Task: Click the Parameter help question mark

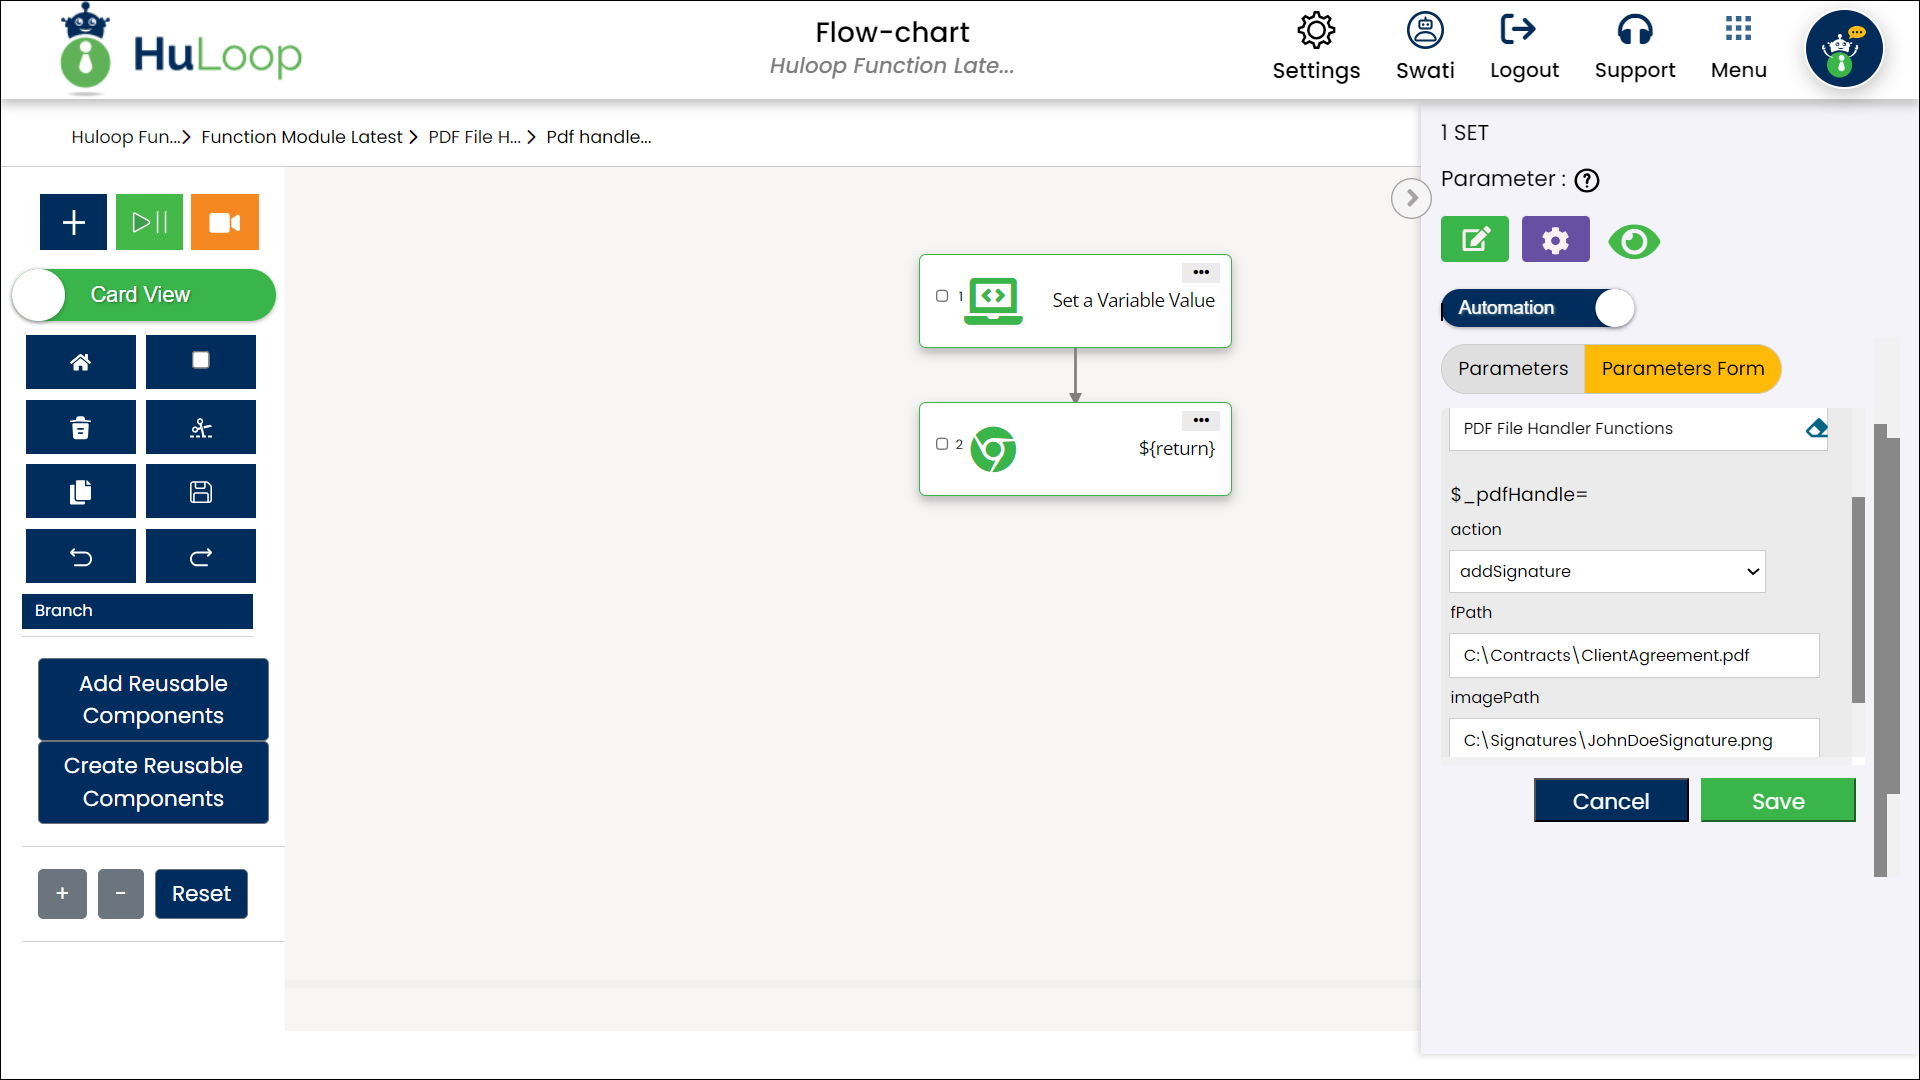Action: coord(1587,180)
